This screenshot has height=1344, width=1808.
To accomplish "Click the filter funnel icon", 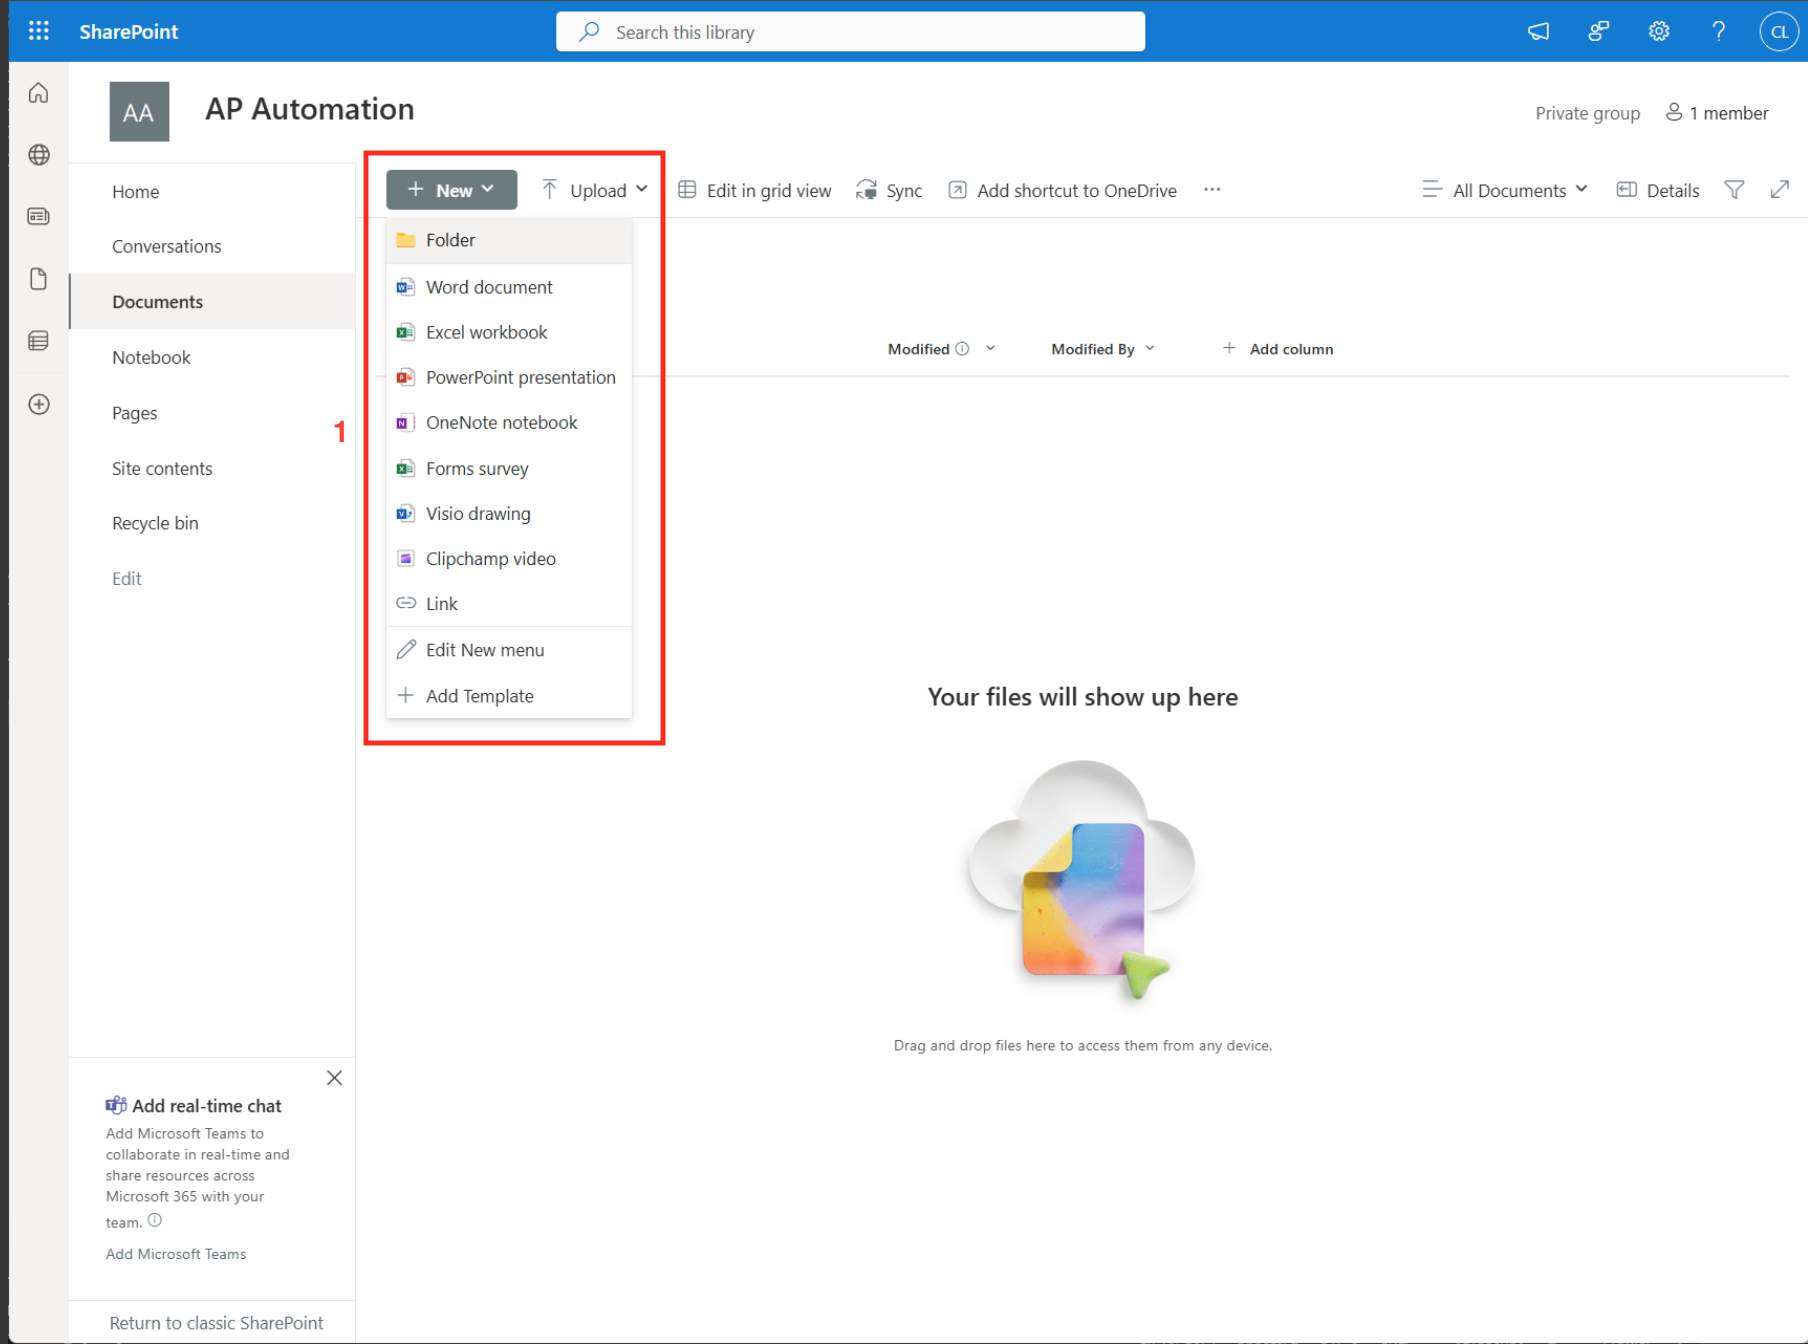I will pos(1734,190).
